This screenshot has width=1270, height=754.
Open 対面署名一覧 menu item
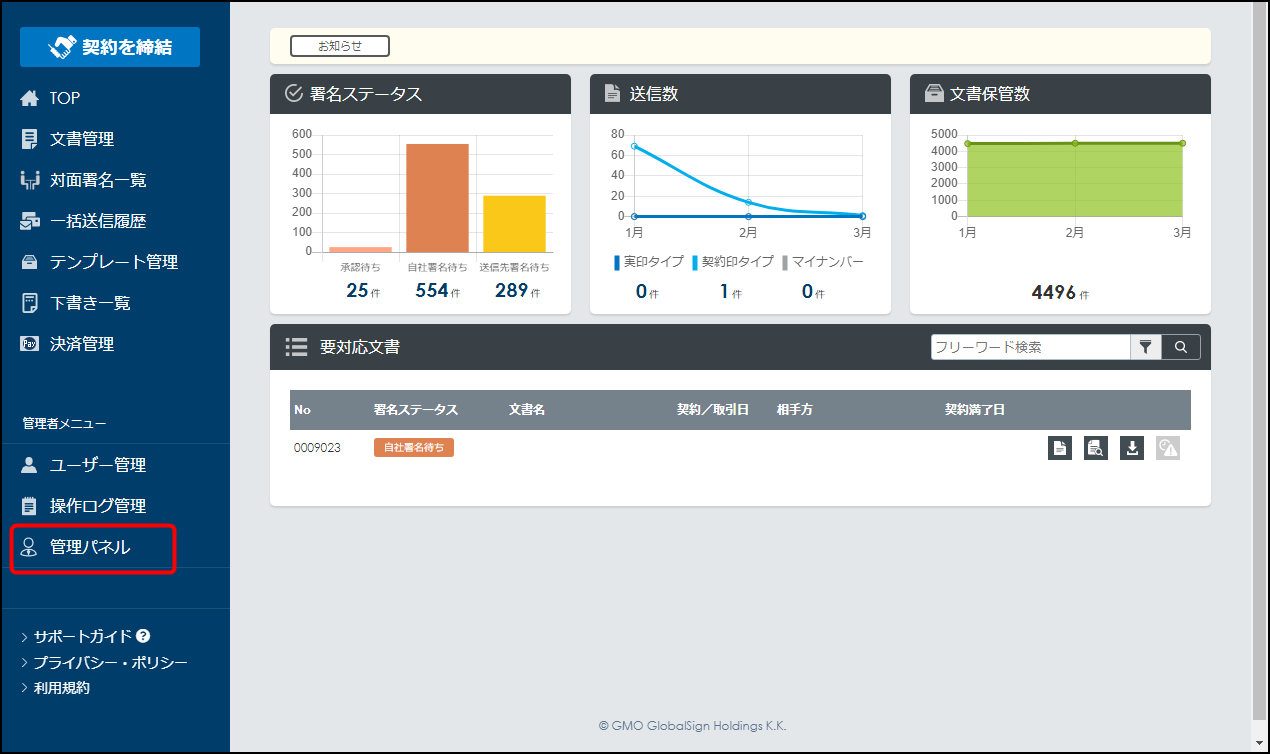click(x=98, y=180)
